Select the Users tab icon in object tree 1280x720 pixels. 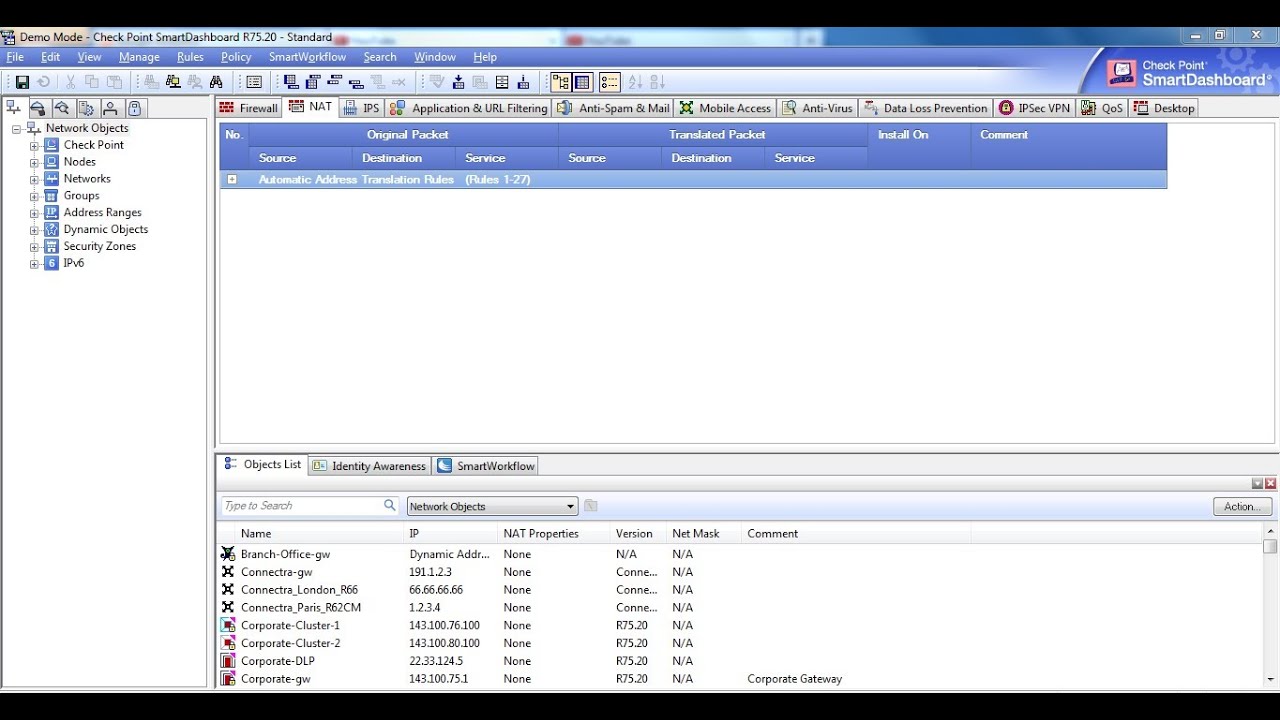(110, 108)
